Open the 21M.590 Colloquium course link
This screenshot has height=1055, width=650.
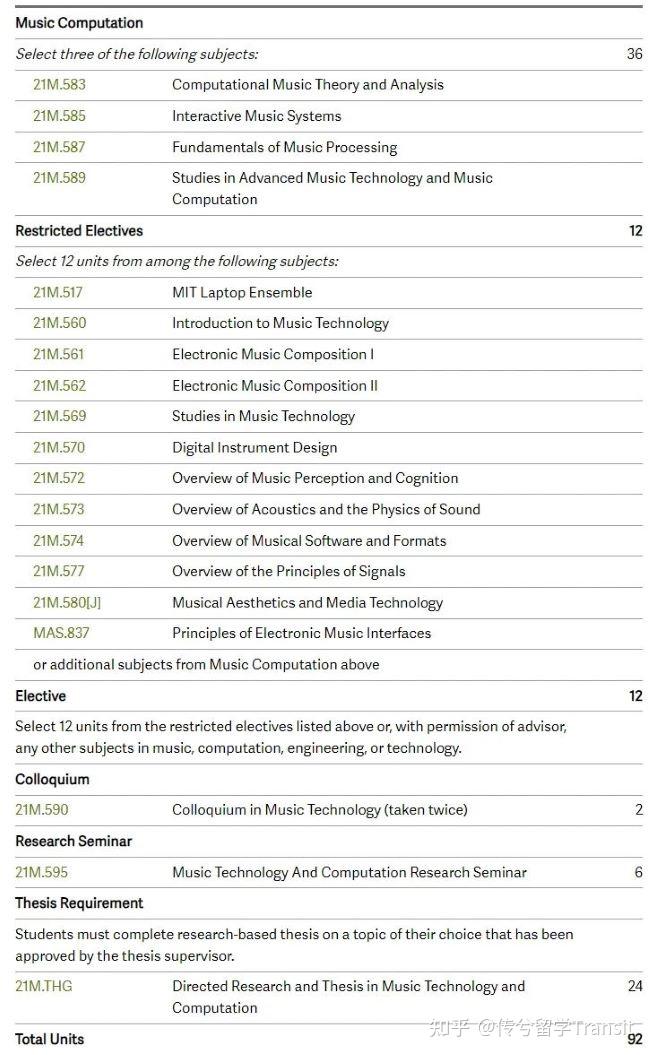(42, 809)
